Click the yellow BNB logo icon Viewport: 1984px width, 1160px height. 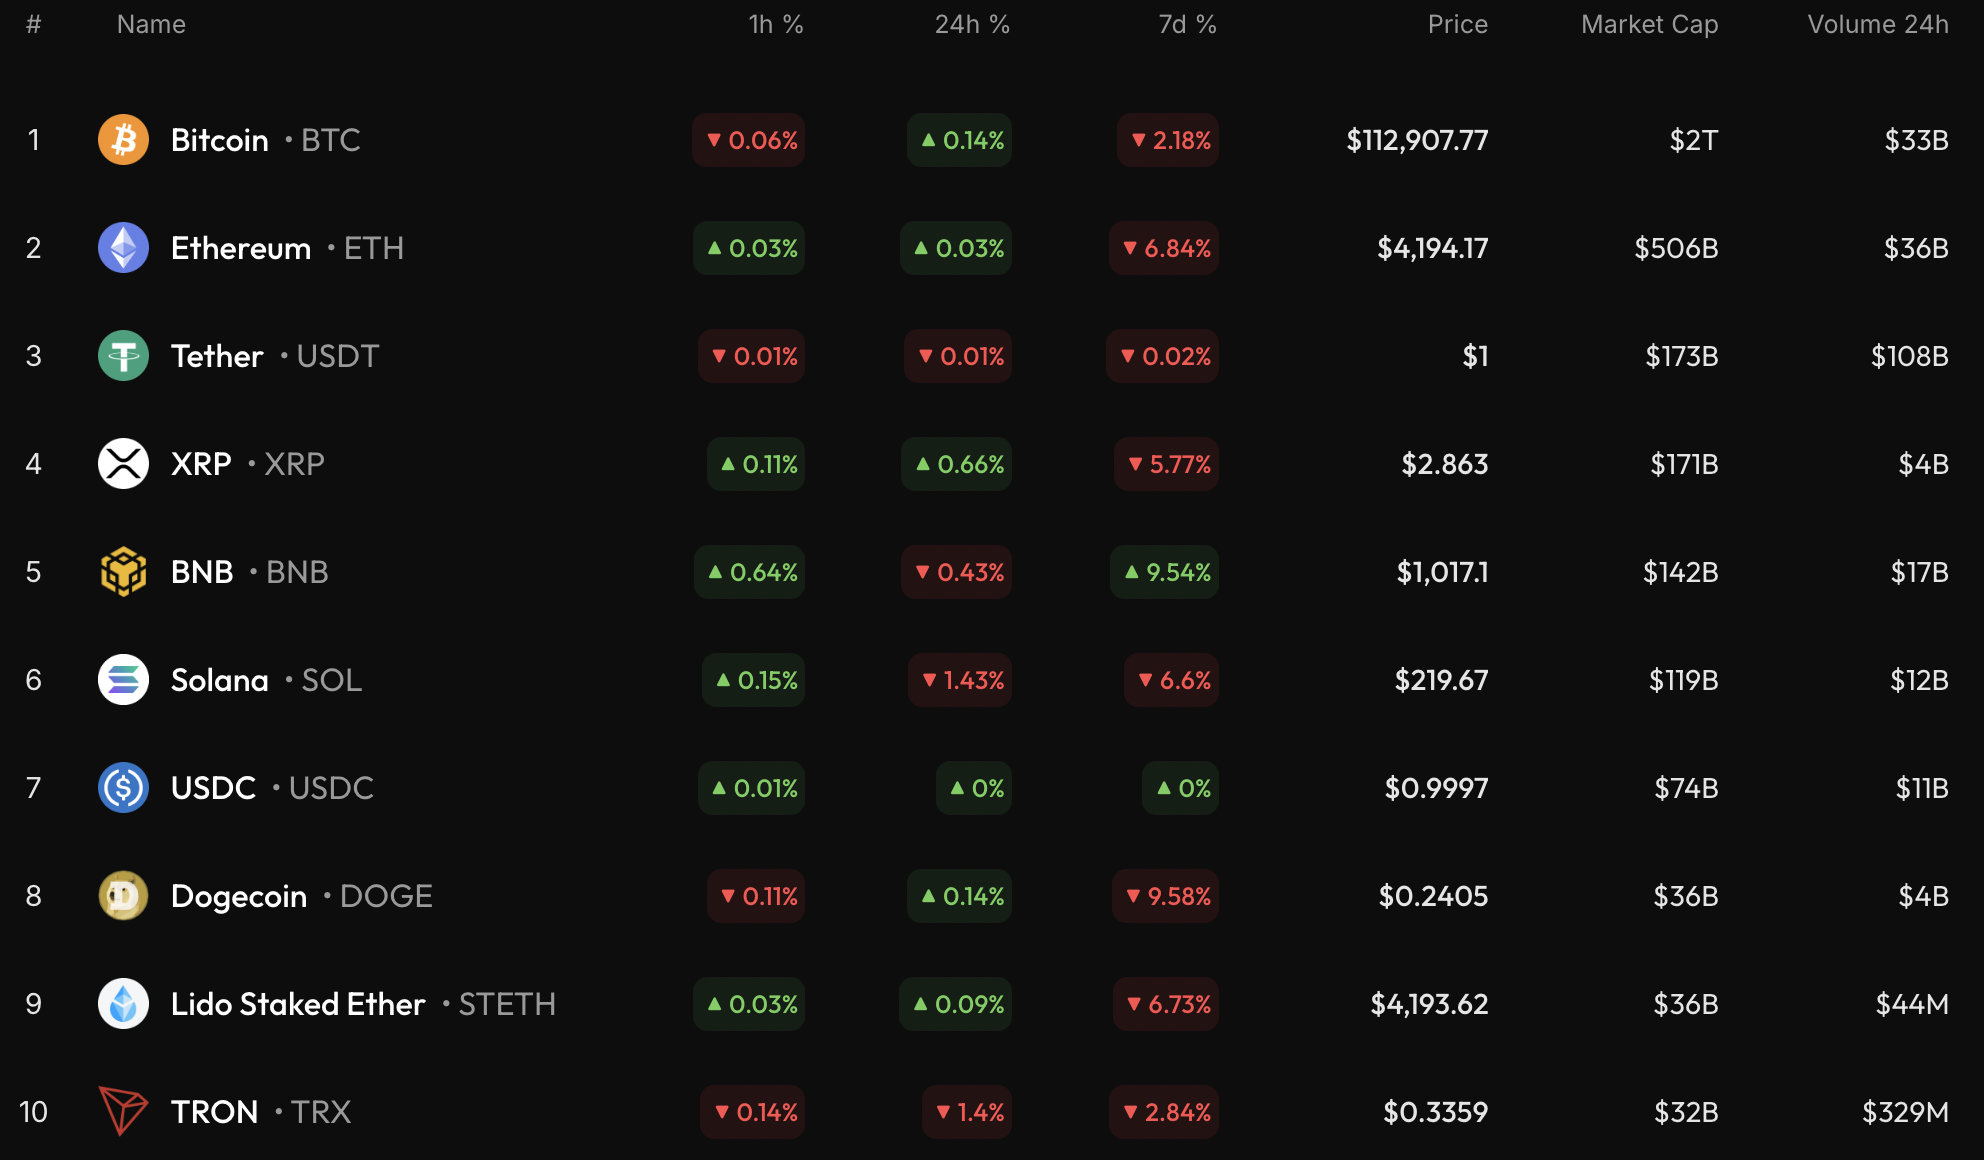pos(123,572)
